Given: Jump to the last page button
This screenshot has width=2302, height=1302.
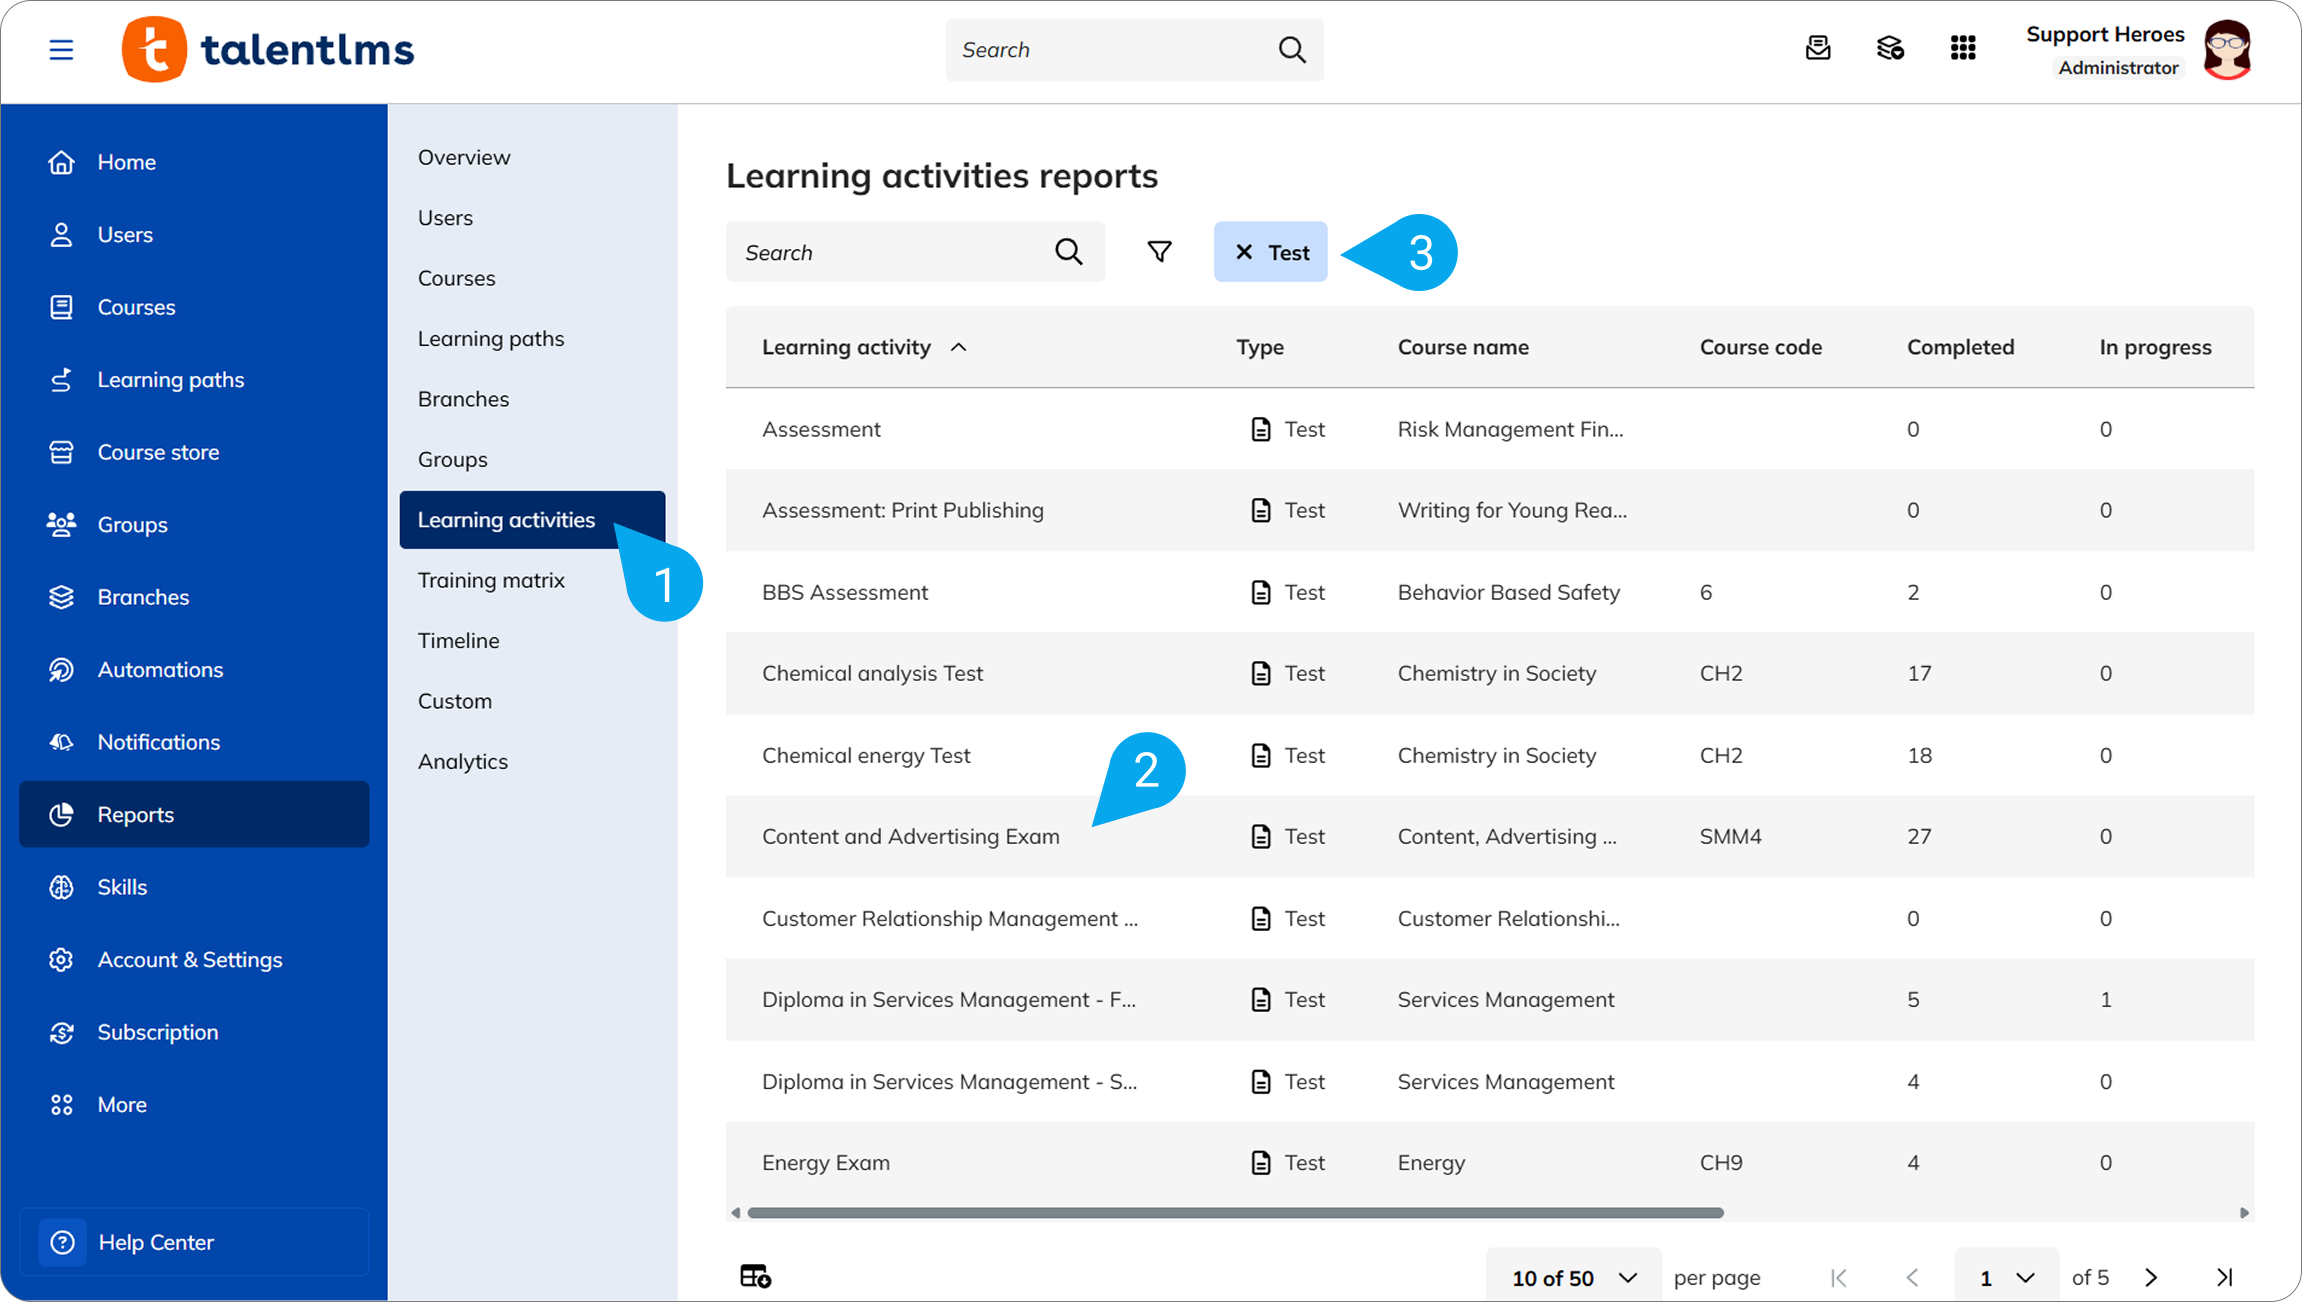Looking at the screenshot, I should click(2224, 1277).
